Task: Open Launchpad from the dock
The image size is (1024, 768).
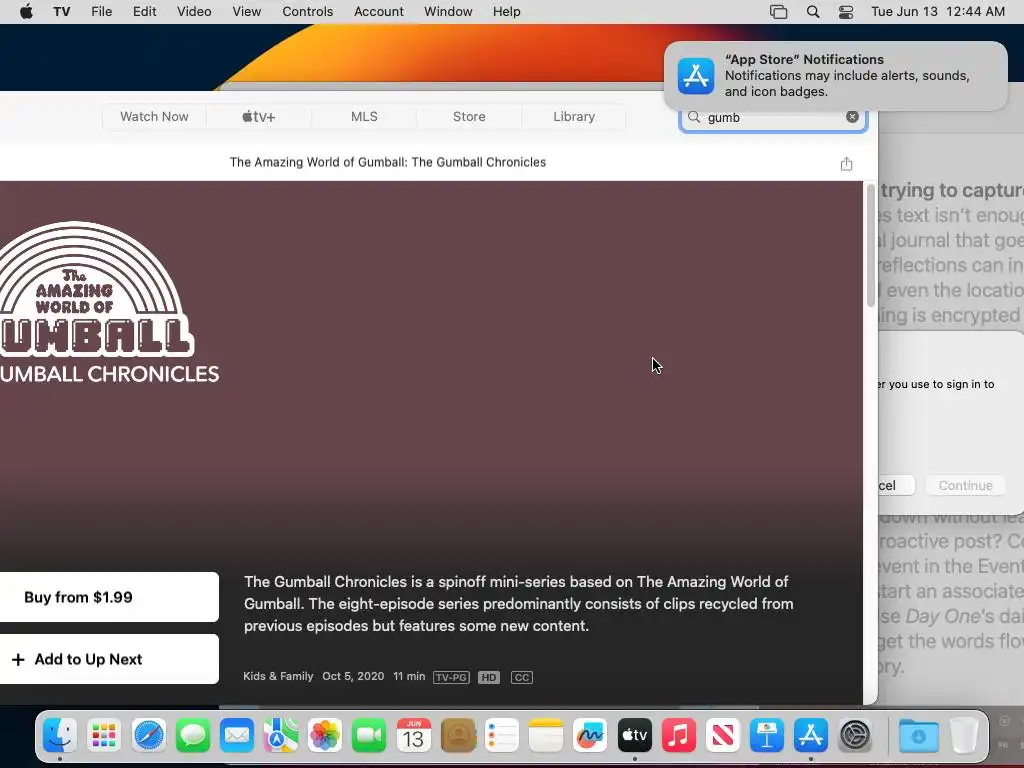Action: (104, 735)
